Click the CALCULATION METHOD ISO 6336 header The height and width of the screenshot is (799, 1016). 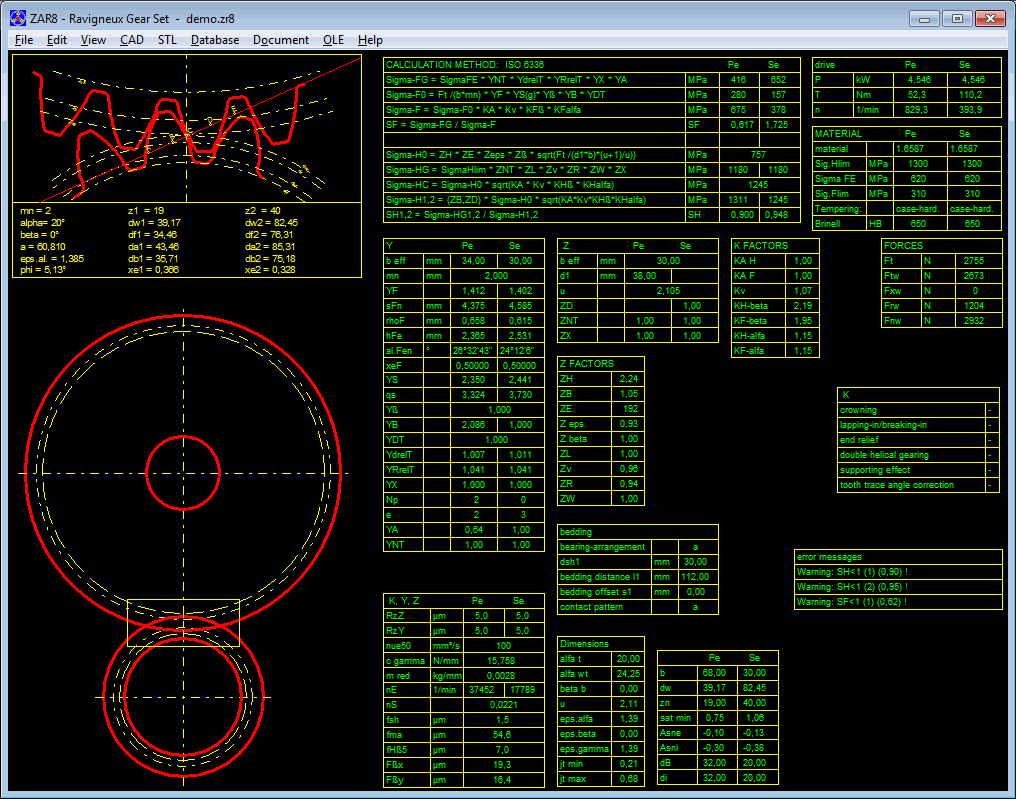(465, 64)
